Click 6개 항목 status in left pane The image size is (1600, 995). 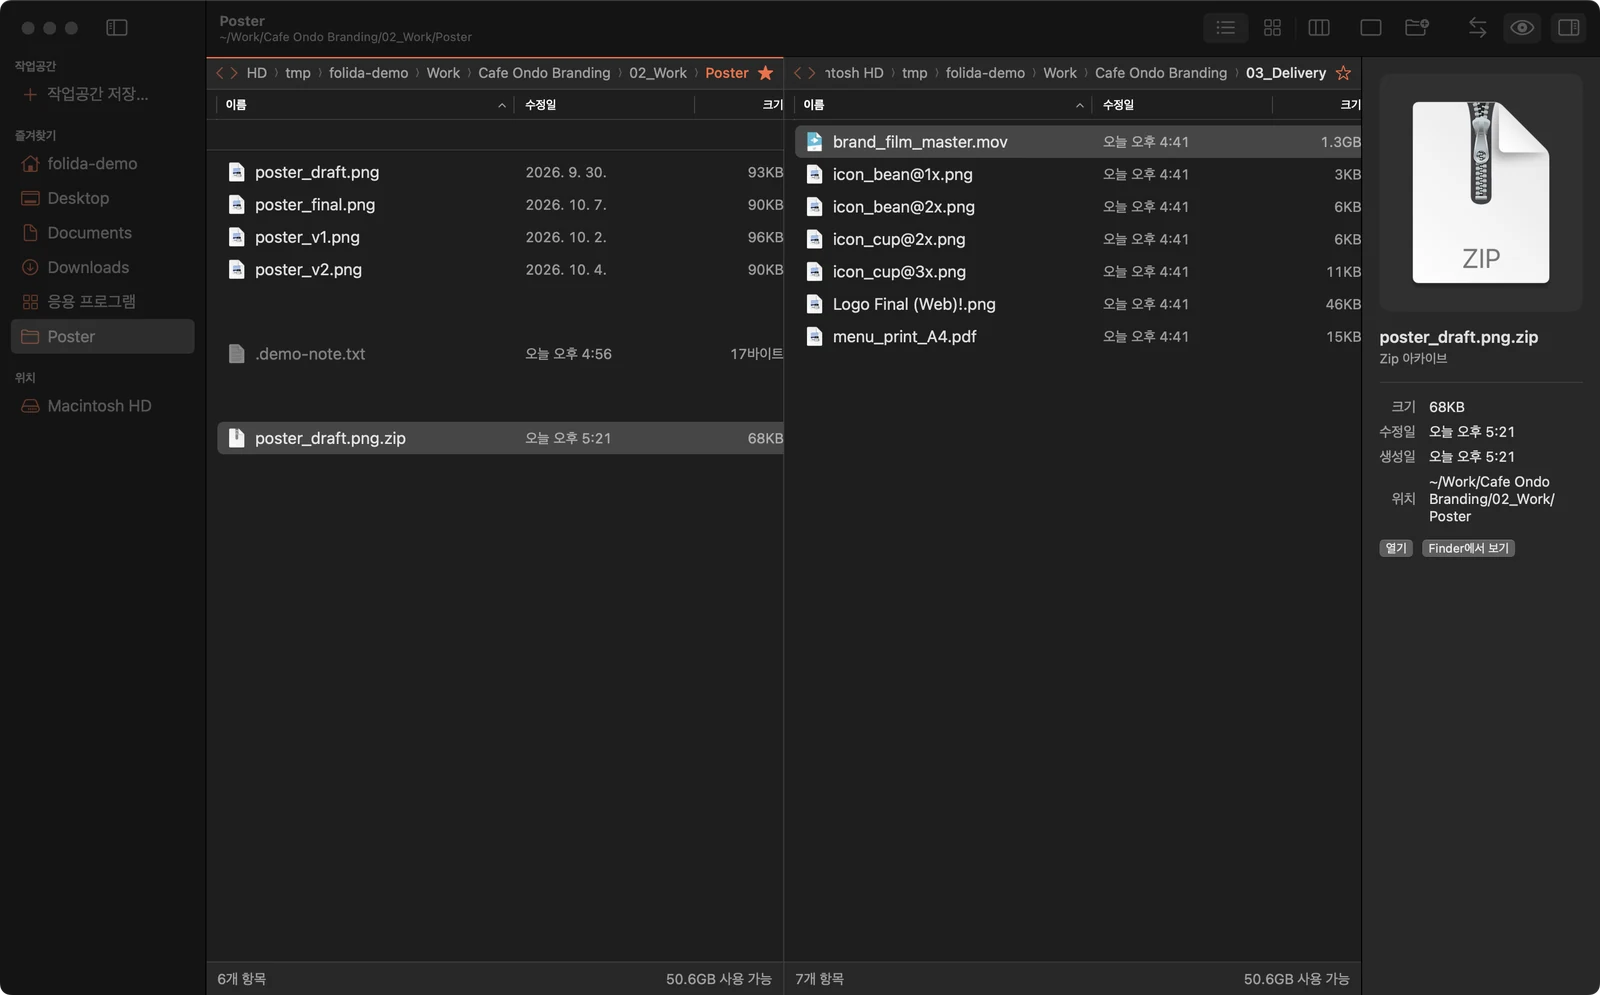242,979
